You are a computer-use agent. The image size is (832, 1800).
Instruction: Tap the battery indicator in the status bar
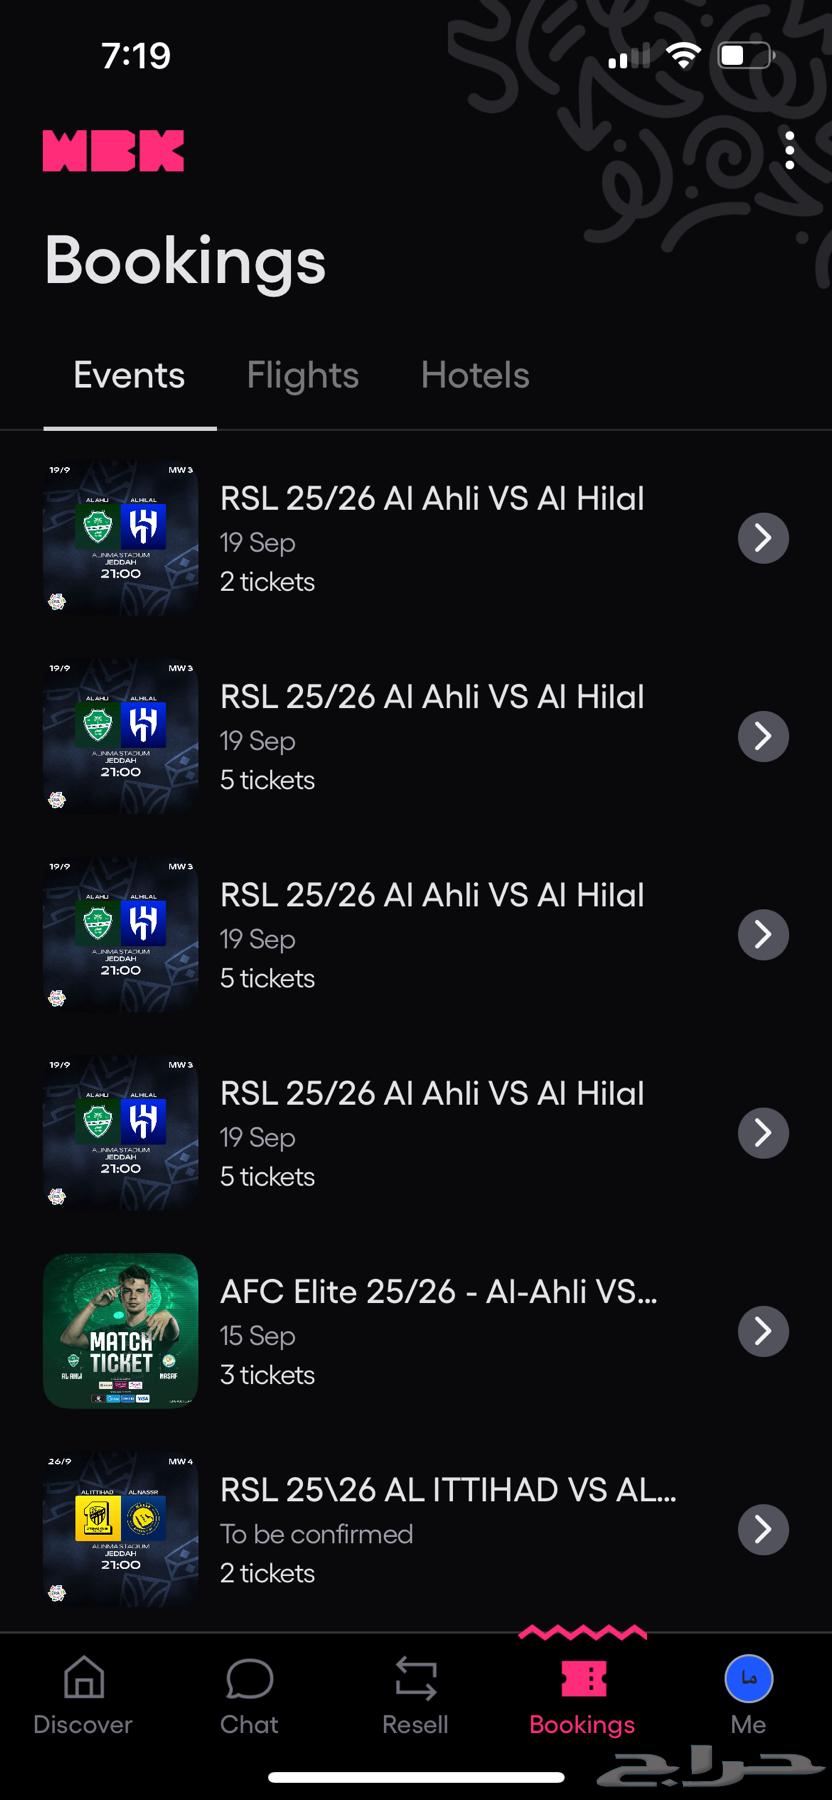[x=746, y=55]
